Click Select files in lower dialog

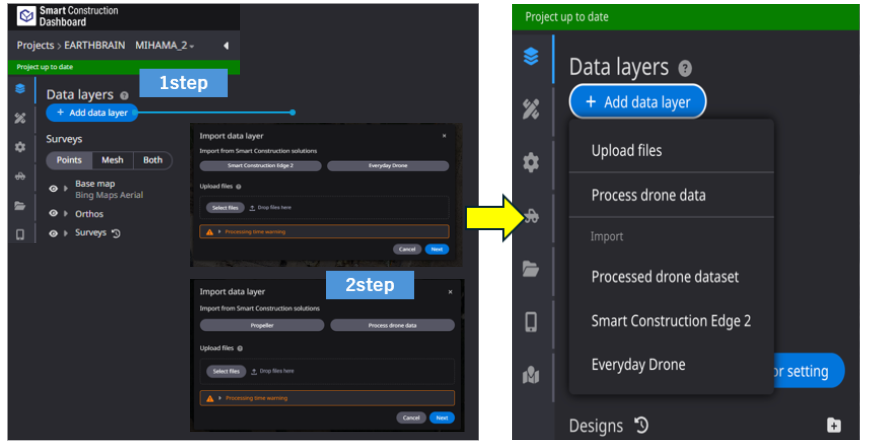pos(226,371)
